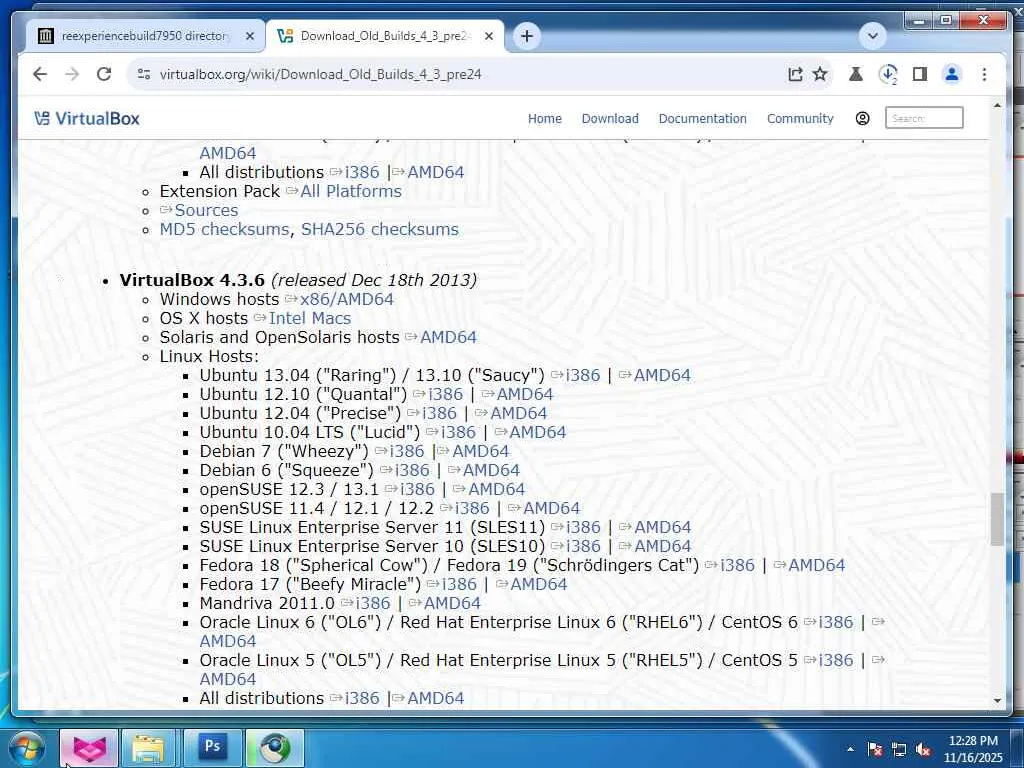Open a new browser tab
The image size is (1024, 768).
point(527,36)
